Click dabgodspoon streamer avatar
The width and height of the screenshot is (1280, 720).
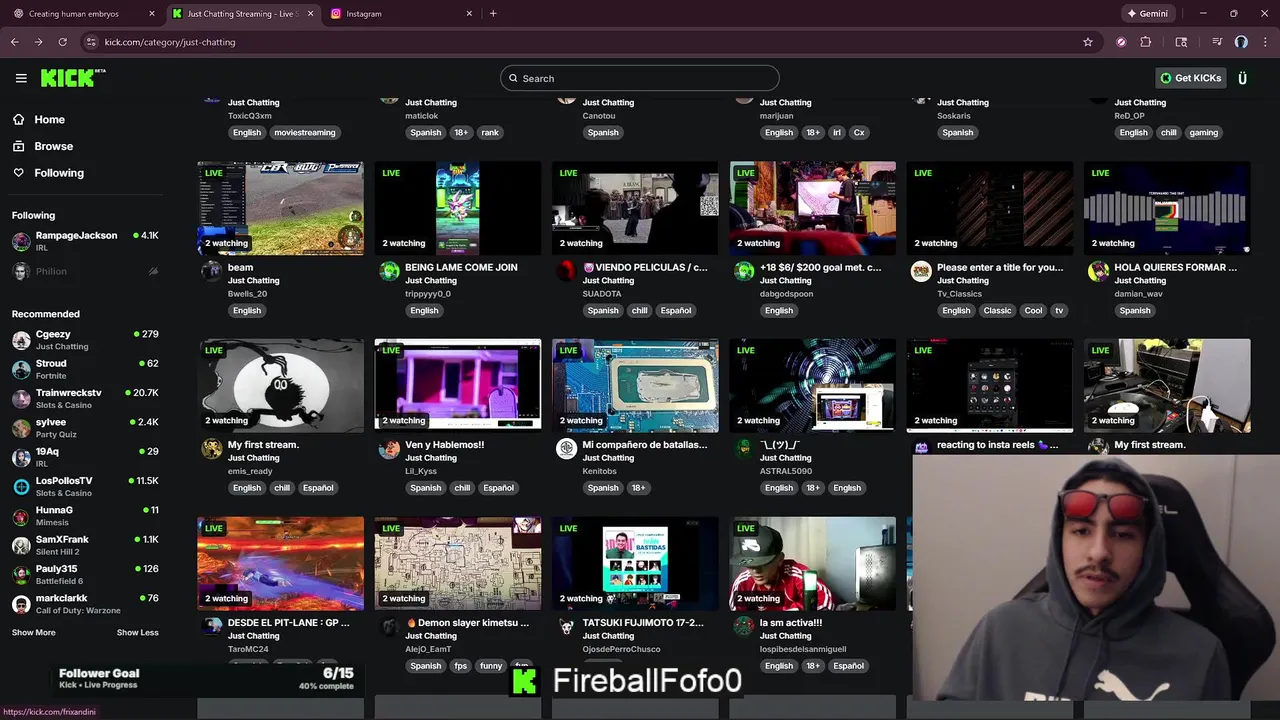pos(744,271)
